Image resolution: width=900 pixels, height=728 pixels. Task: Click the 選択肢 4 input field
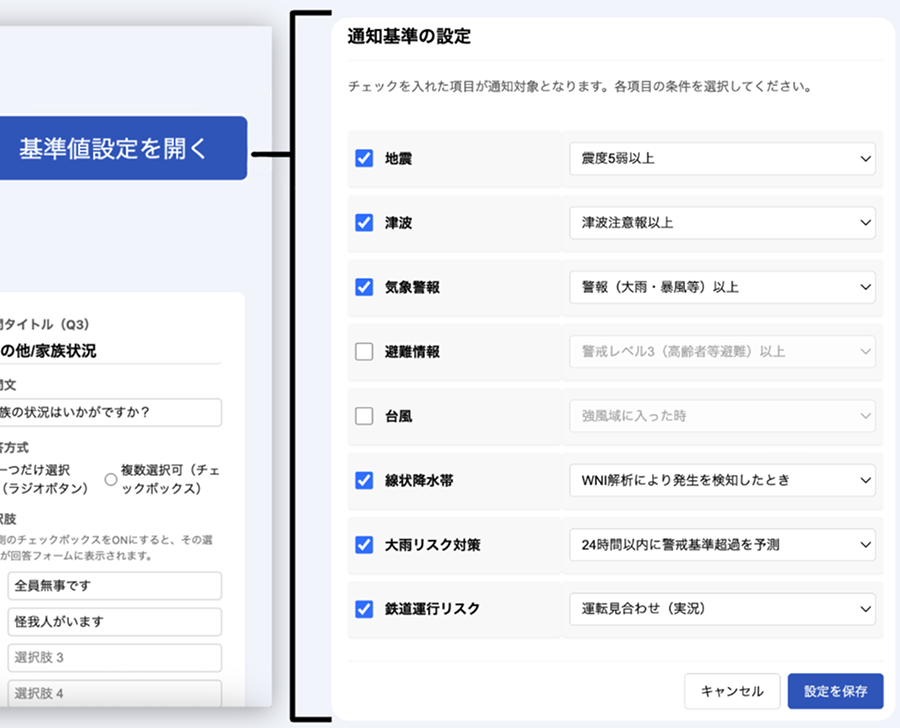point(115,693)
